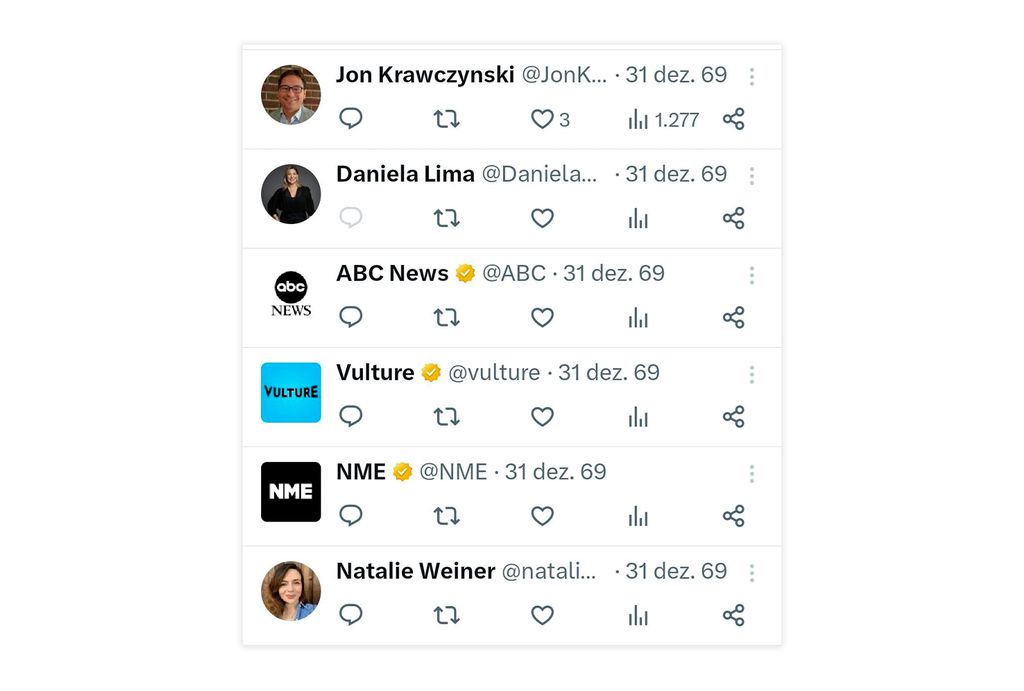
Task: Reply to Natalie Weiner's post
Action: (x=351, y=615)
